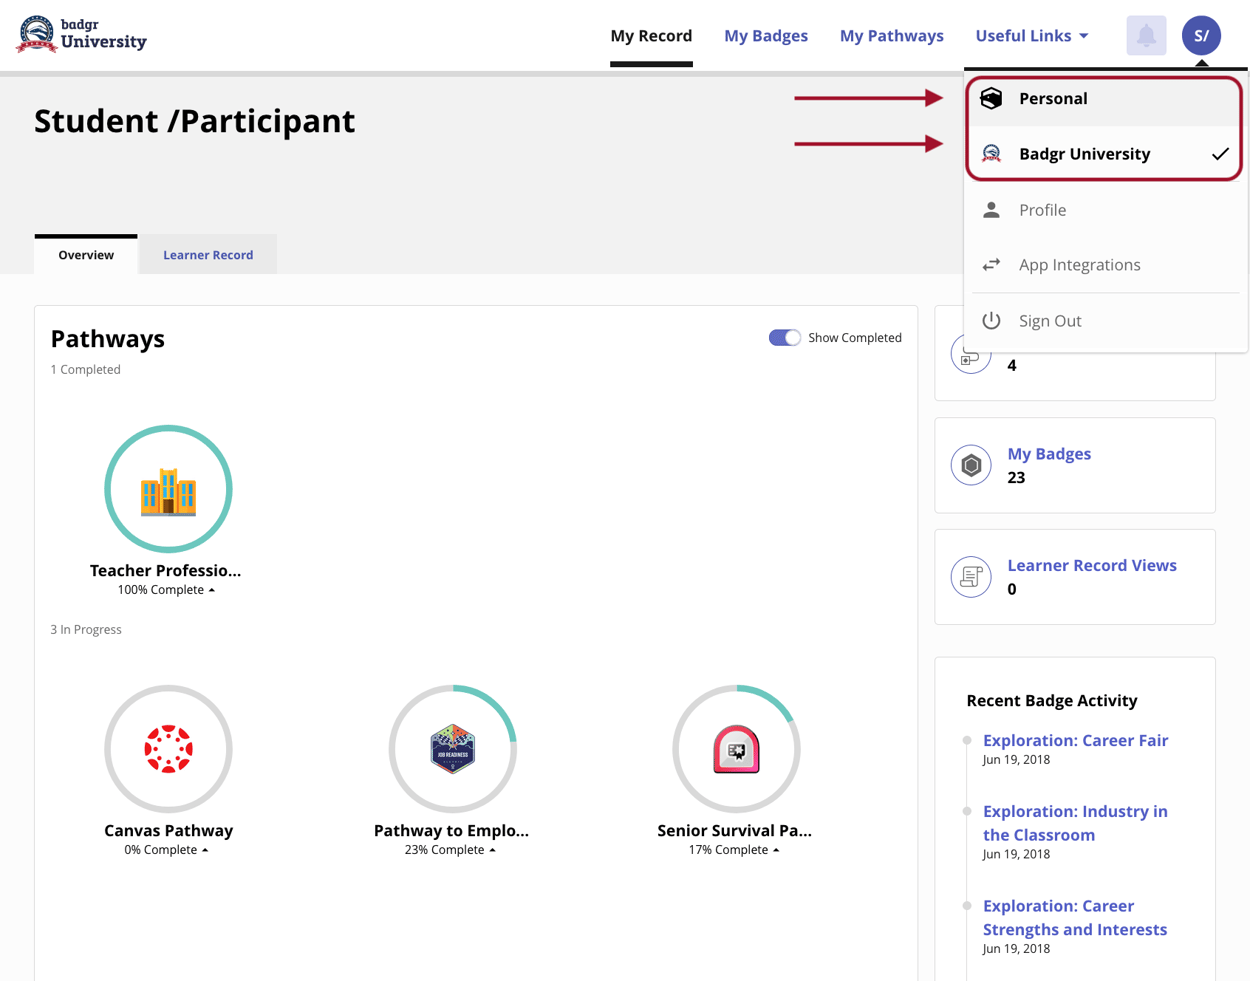
Task: Switch to the Personal account
Action: coord(1052,98)
